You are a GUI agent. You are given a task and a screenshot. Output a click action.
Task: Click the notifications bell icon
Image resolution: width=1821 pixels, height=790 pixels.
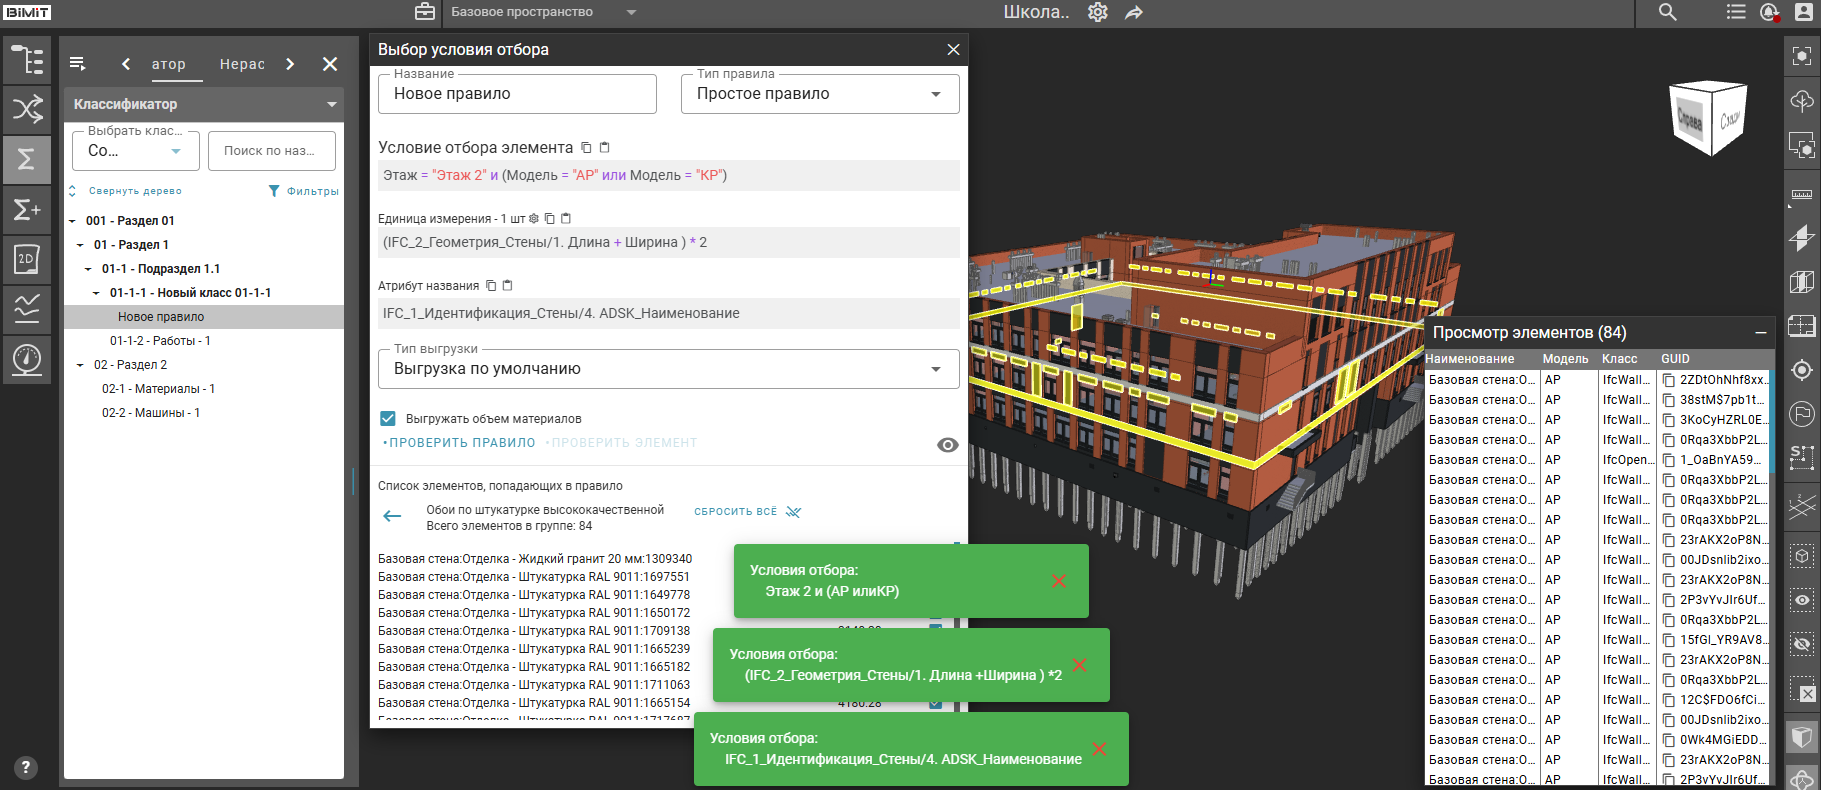[1769, 12]
